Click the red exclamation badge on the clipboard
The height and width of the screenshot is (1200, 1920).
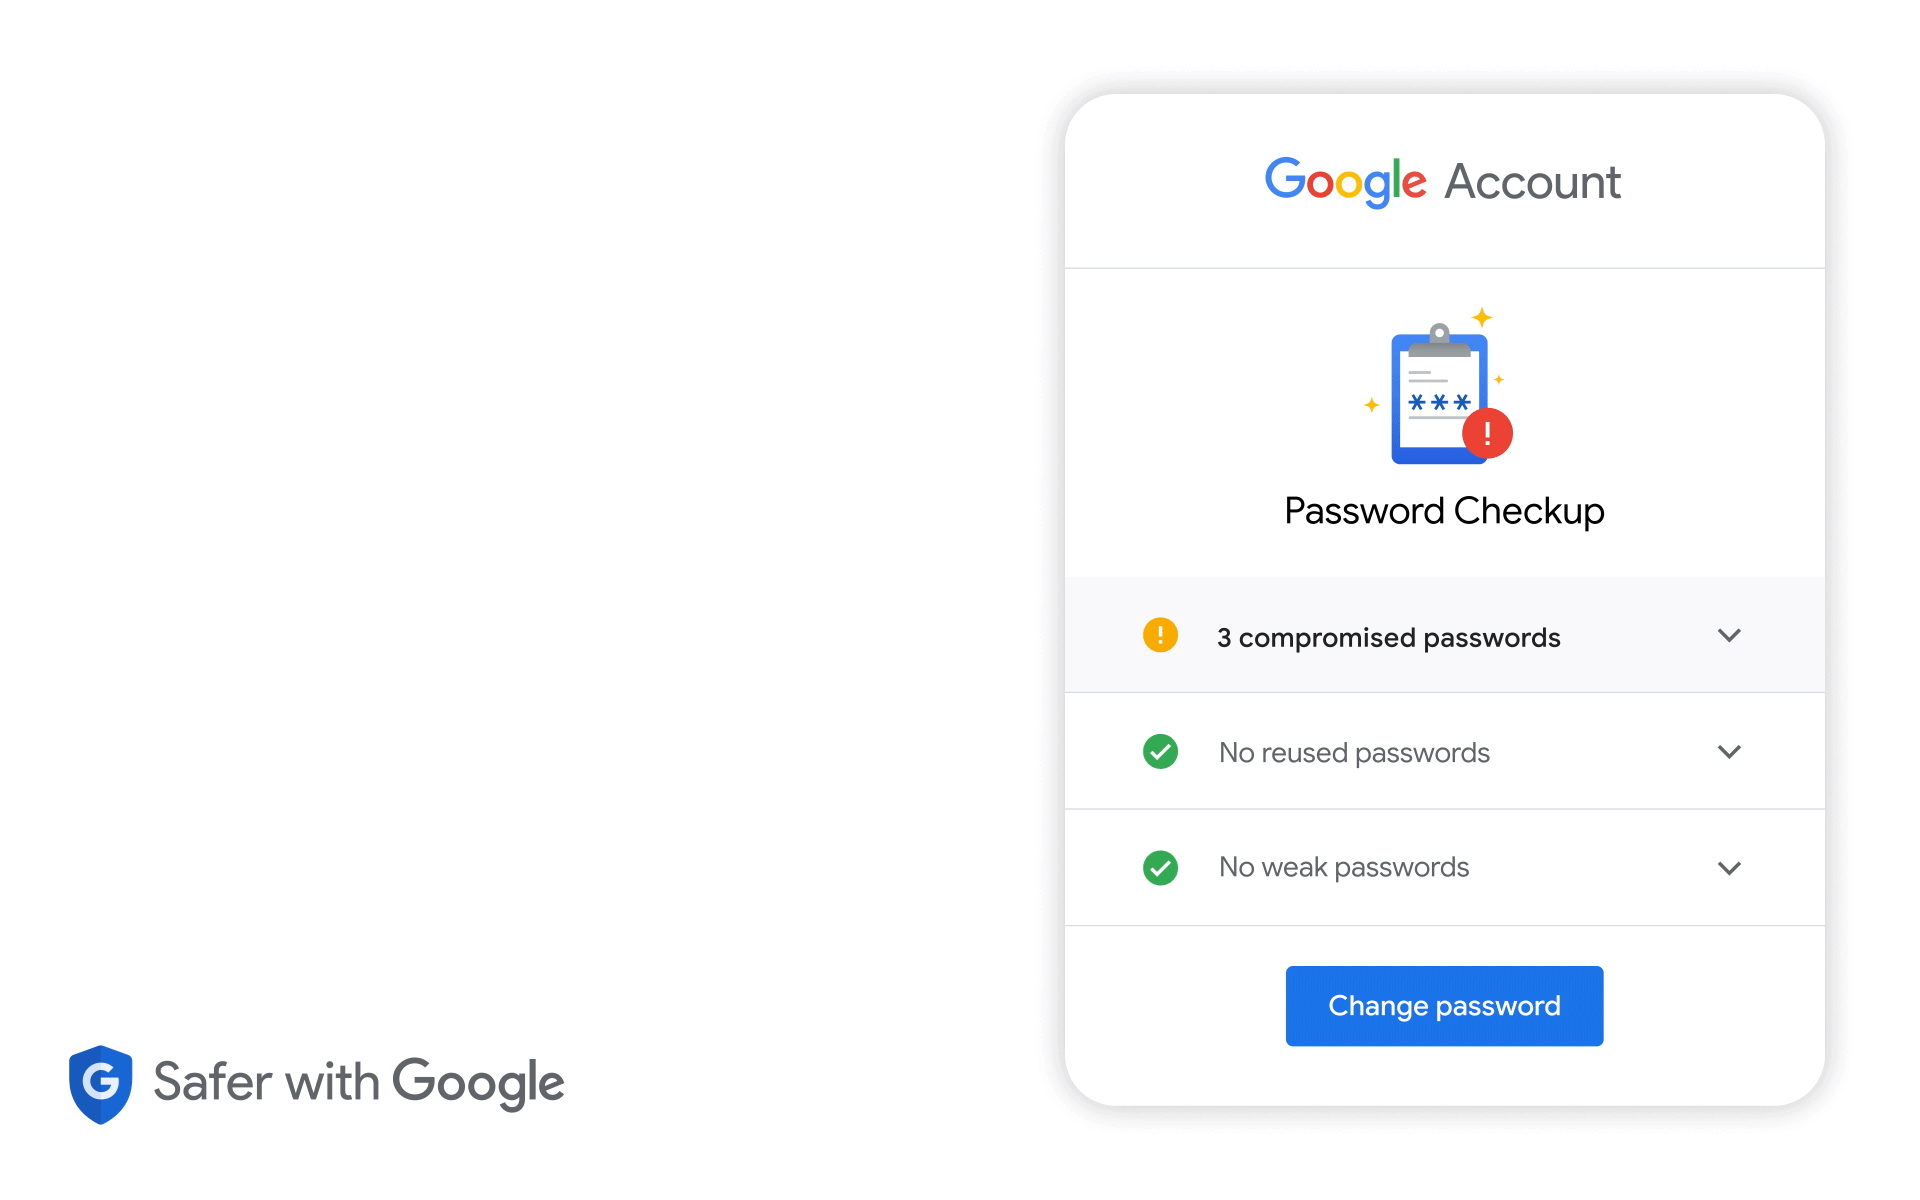[1487, 433]
